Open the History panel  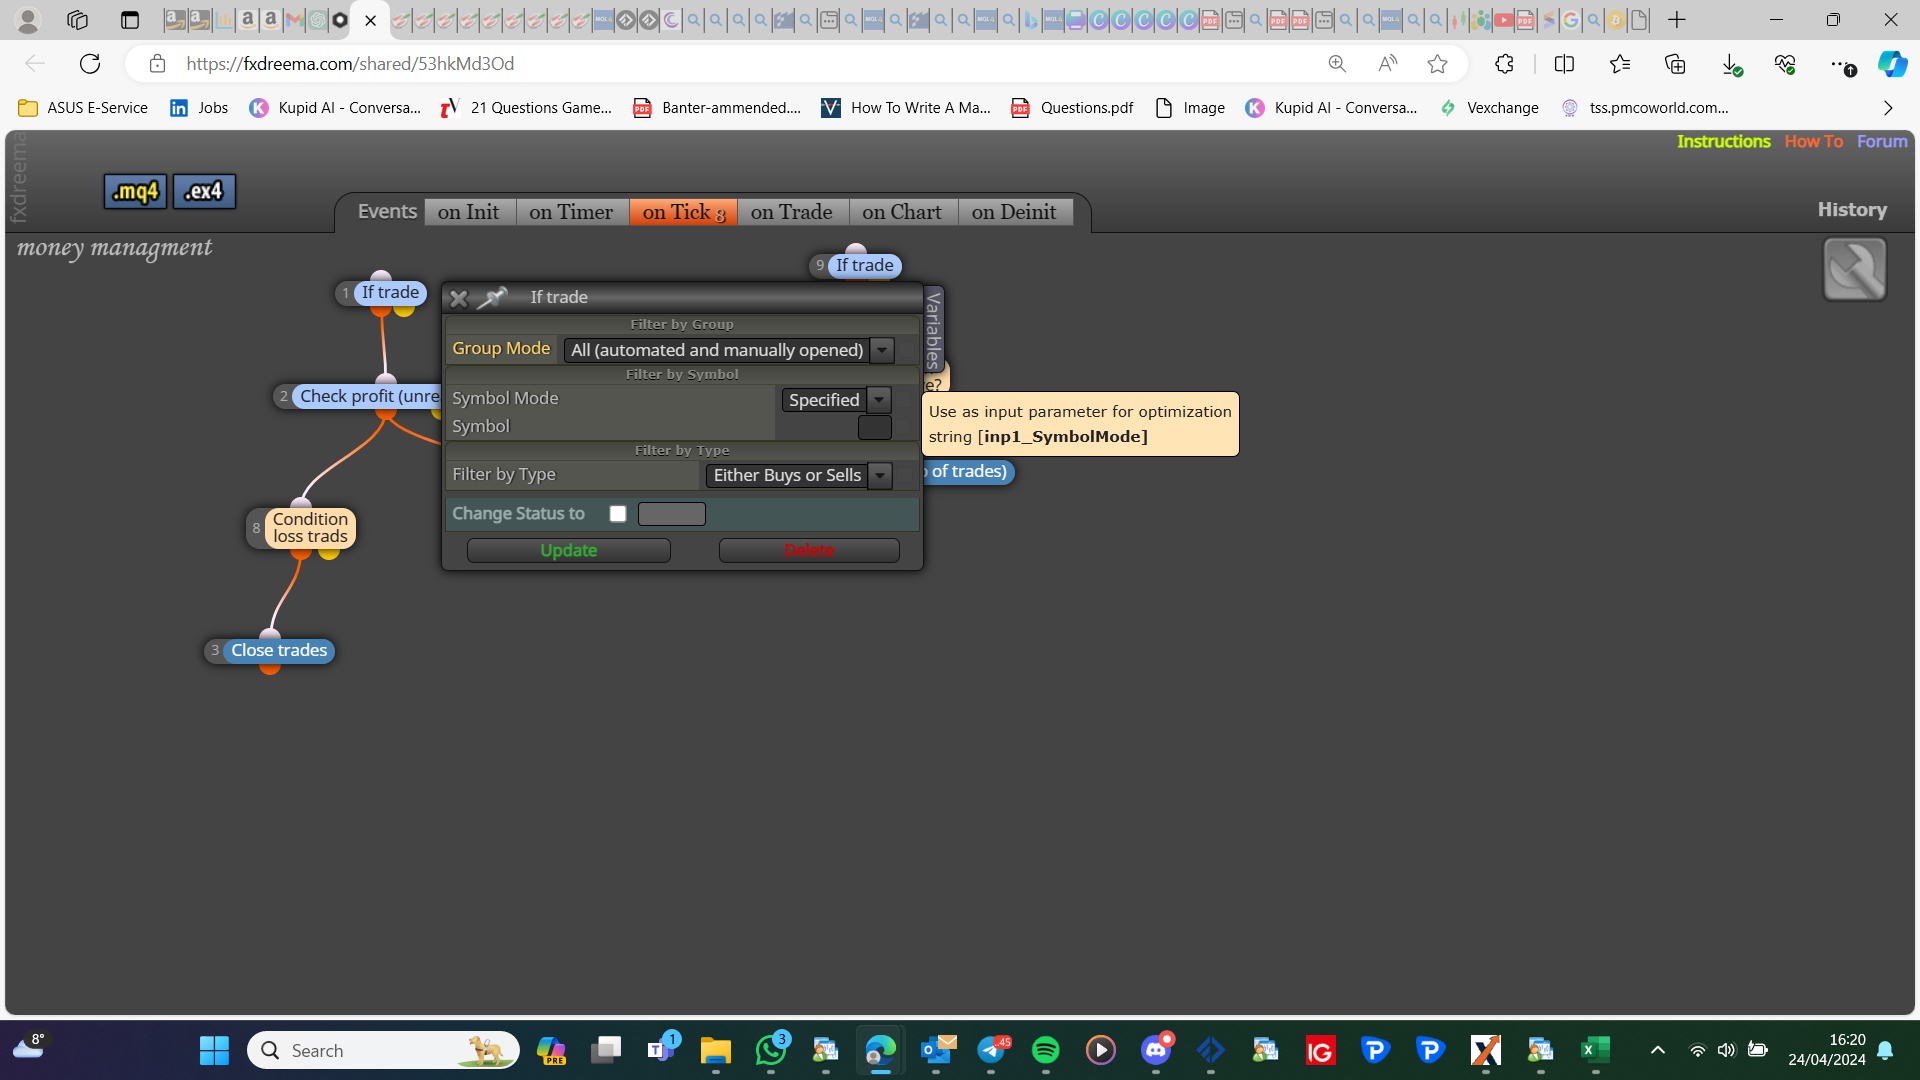point(1852,209)
